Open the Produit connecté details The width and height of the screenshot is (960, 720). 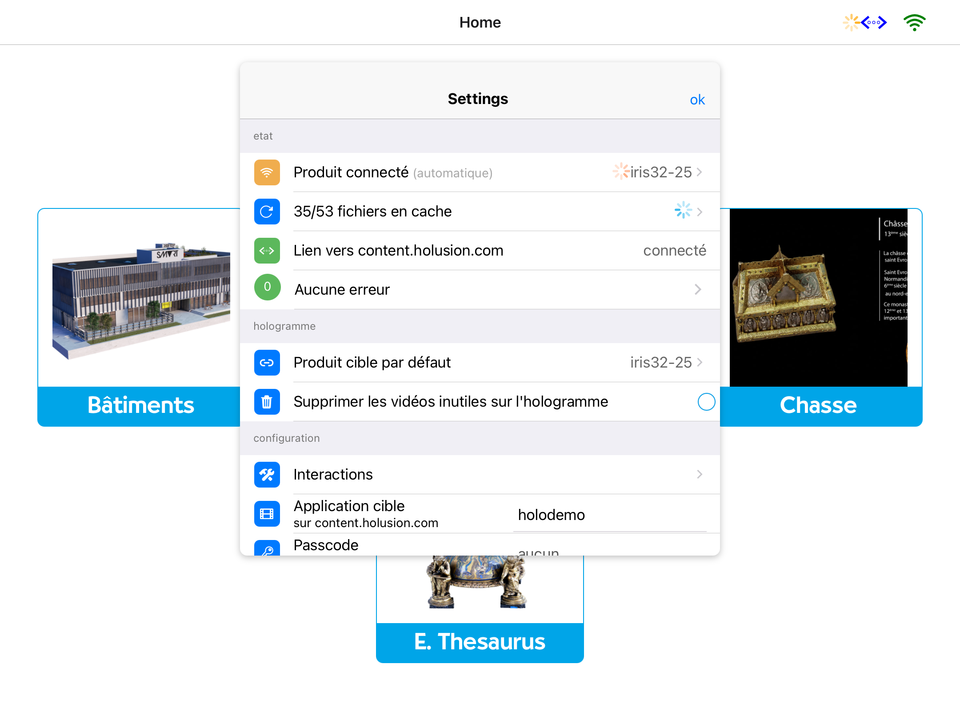[480, 172]
